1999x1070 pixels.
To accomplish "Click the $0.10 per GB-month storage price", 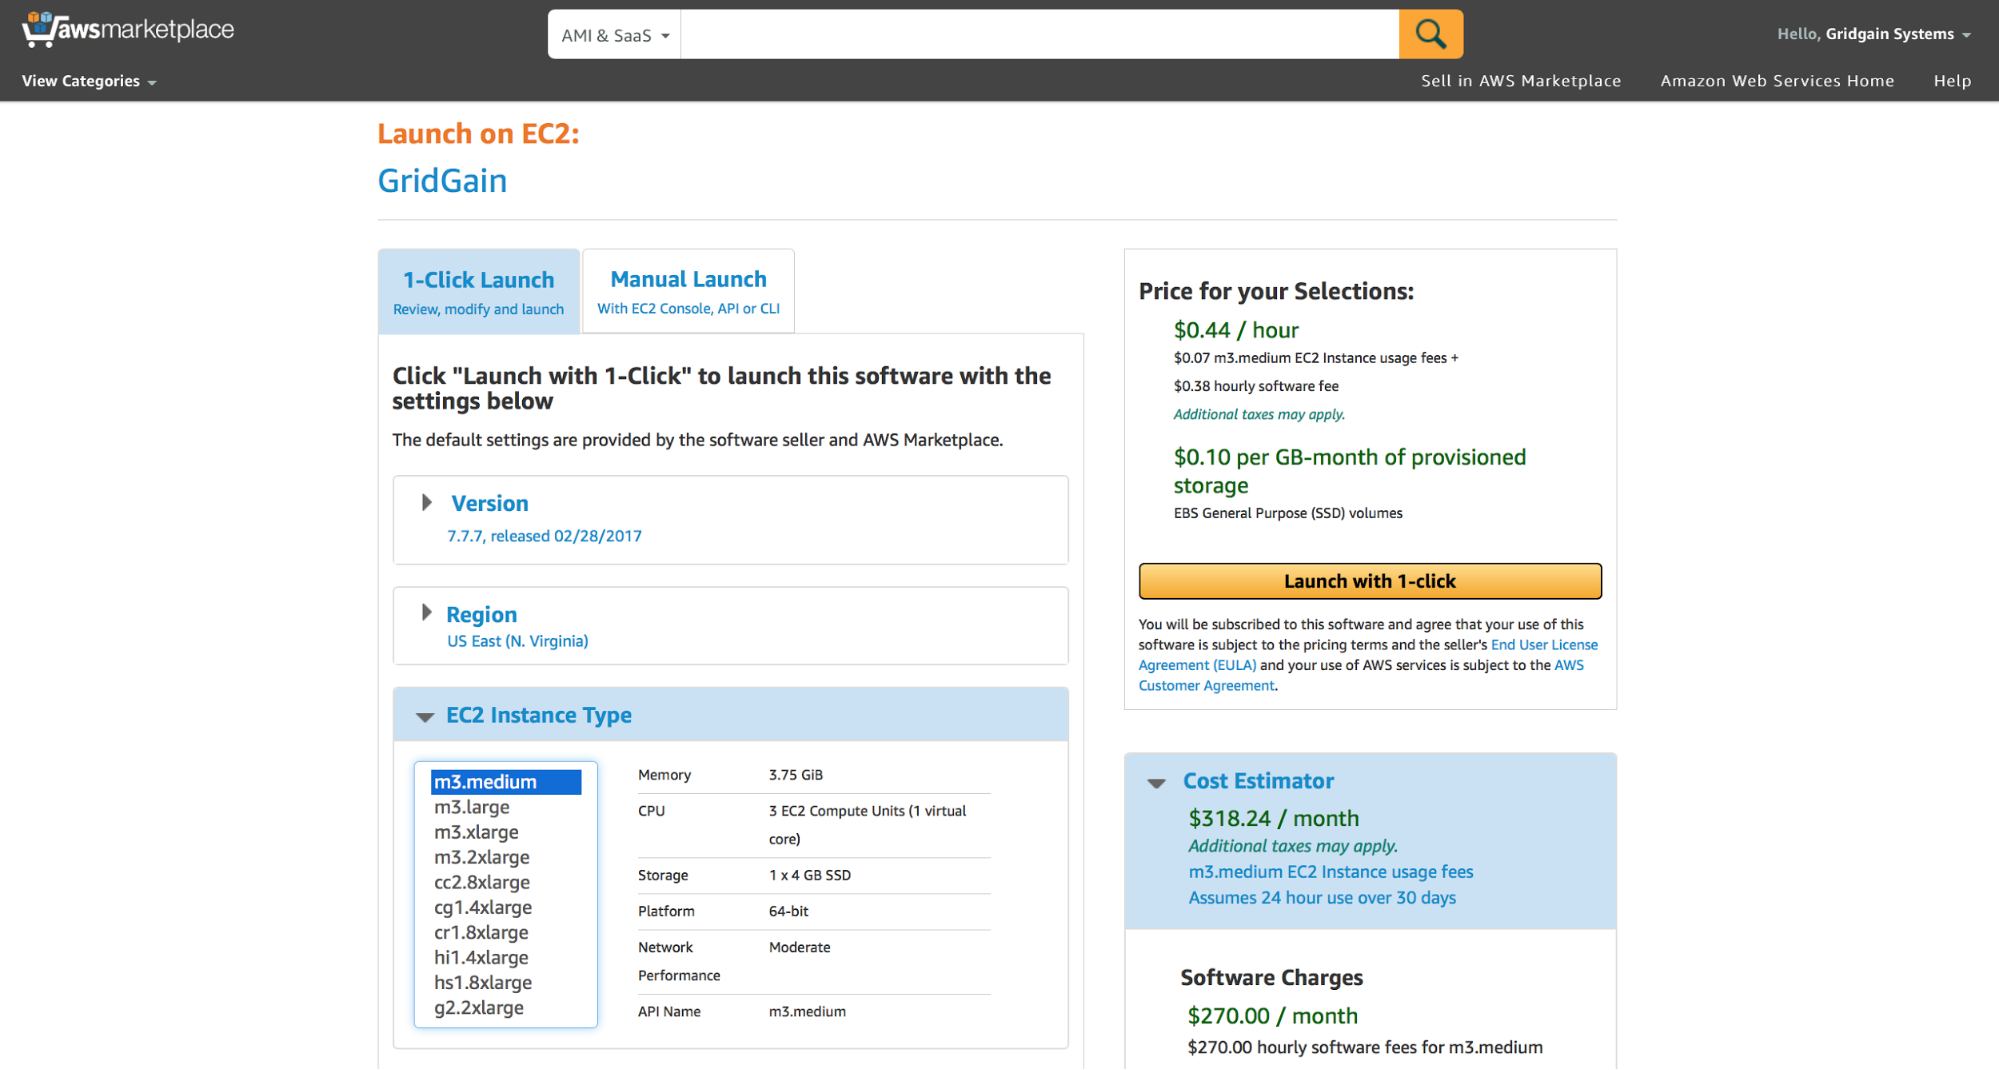I will [1350, 471].
